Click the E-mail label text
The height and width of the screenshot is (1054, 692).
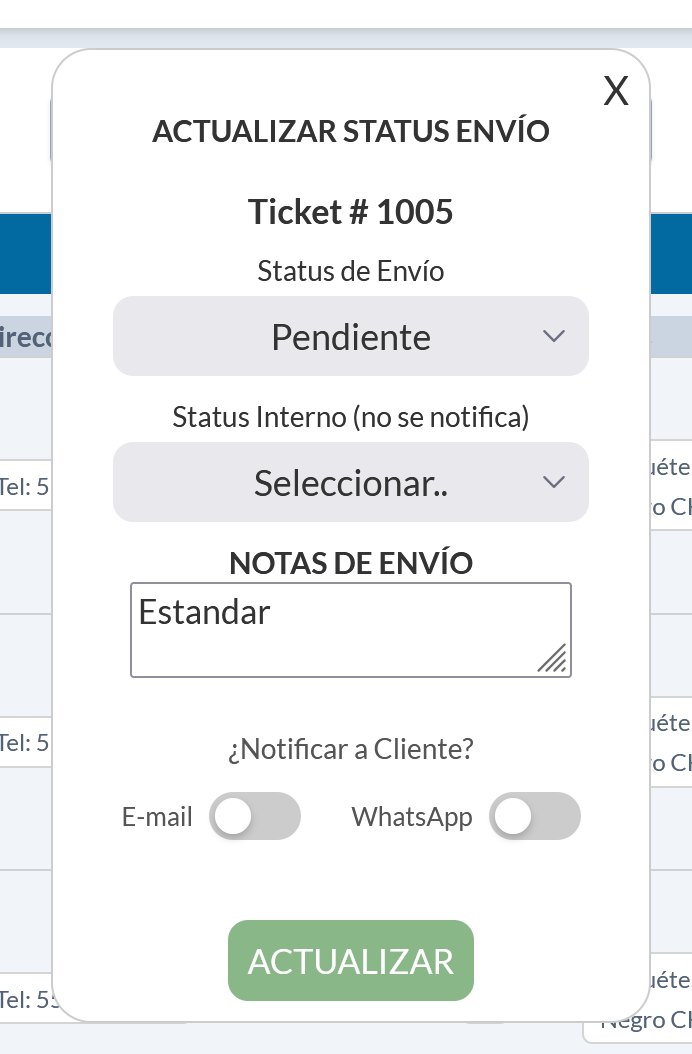pos(157,817)
